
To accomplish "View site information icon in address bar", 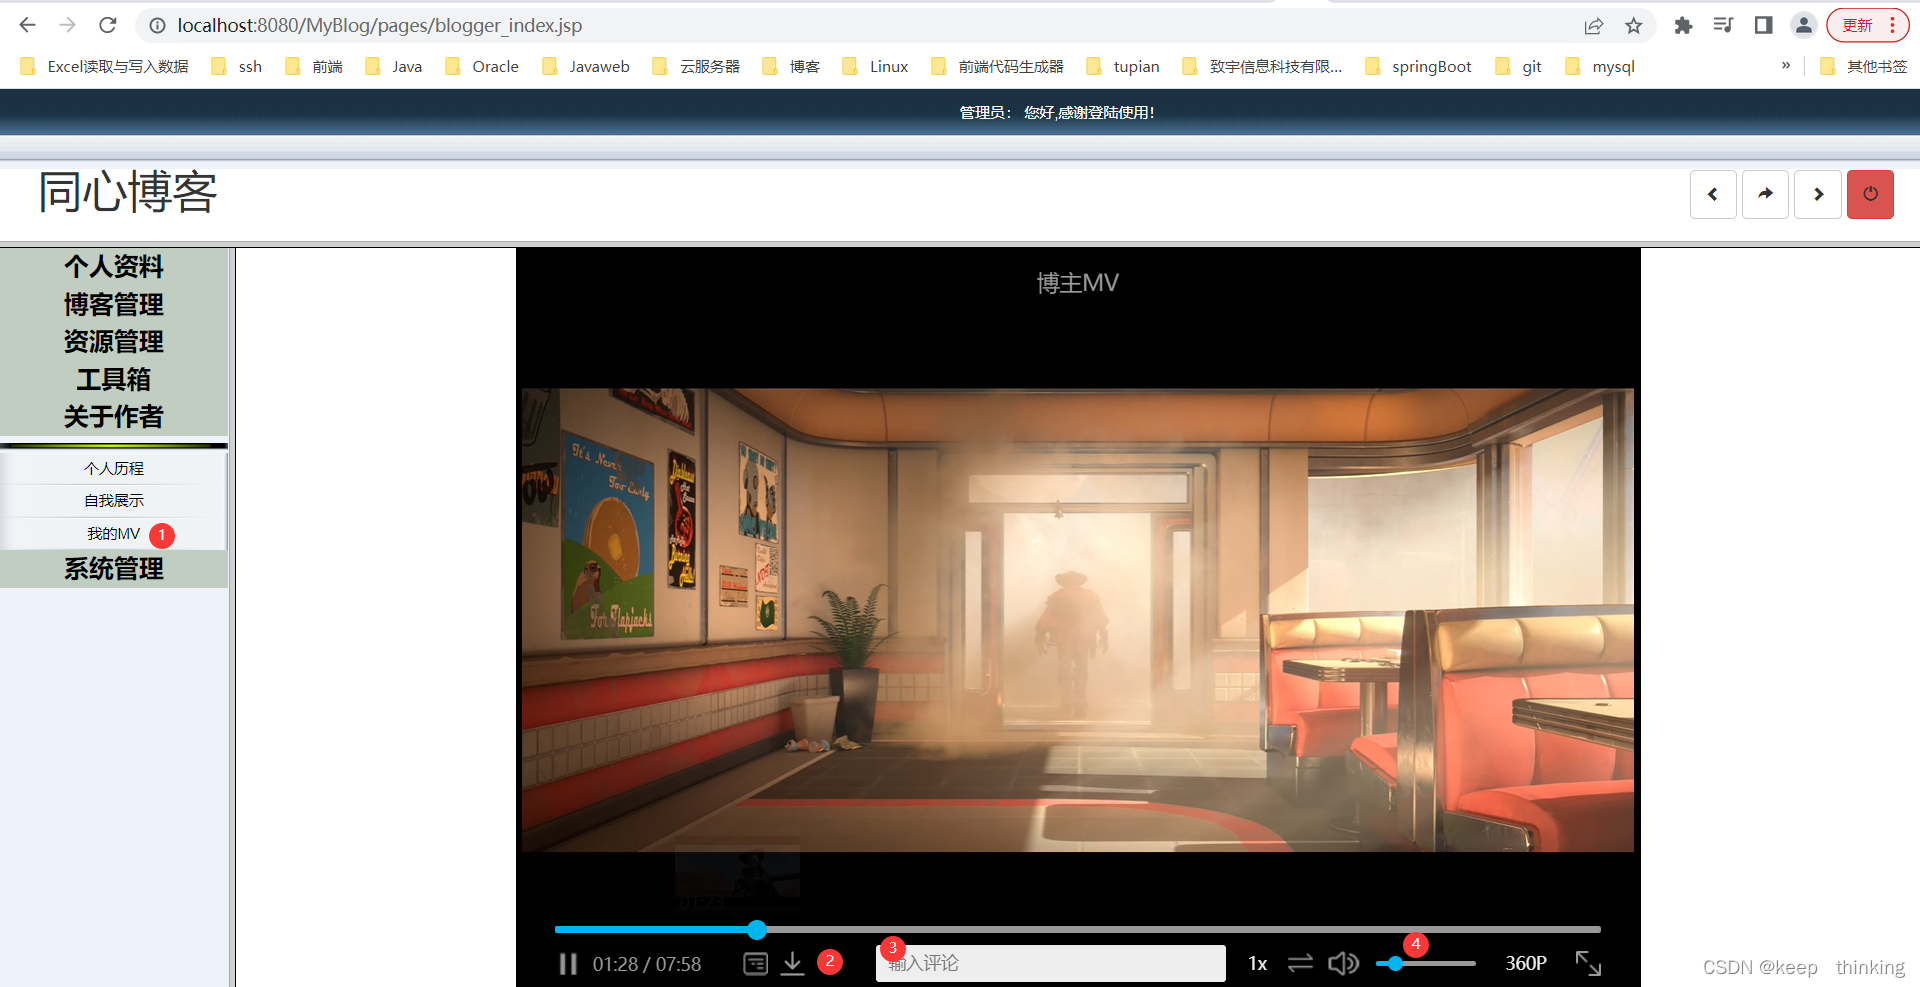I will click(x=157, y=25).
